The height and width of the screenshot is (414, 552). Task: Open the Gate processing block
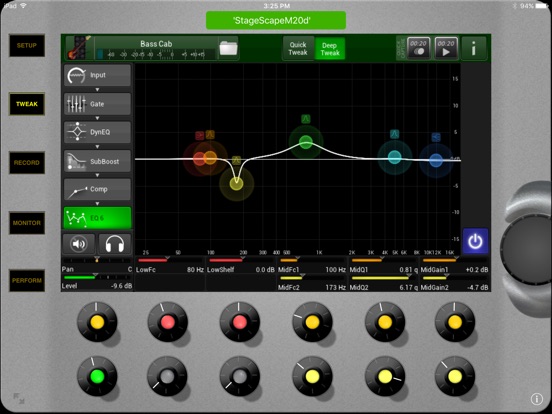click(x=98, y=104)
